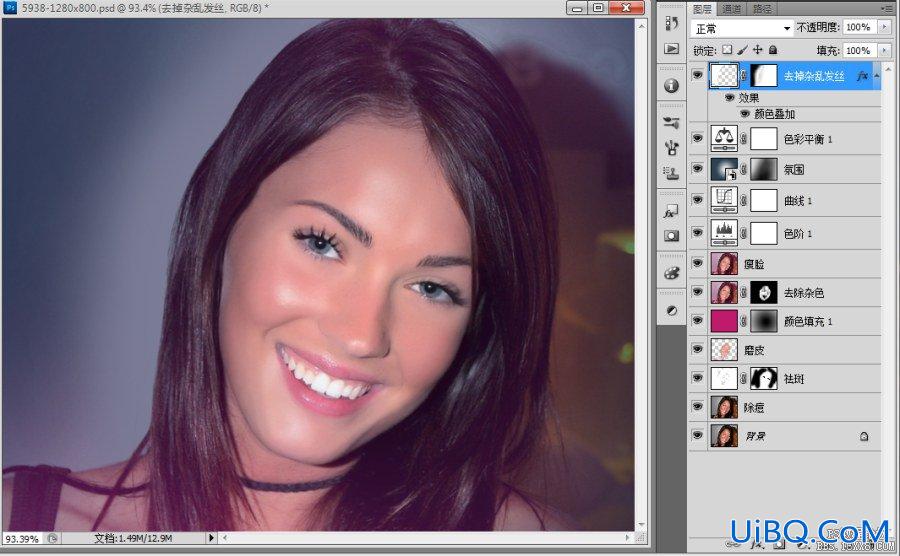Open the Color palette panel icon
This screenshot has height=556, width=900.
pyautogui.click(x=672, y=273)
